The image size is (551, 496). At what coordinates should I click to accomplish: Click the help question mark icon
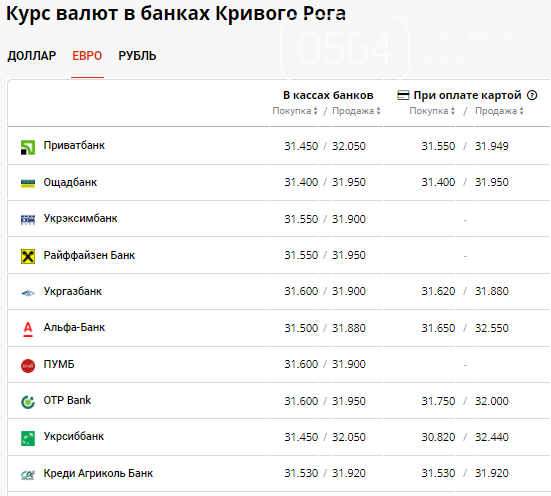(532, 95)
